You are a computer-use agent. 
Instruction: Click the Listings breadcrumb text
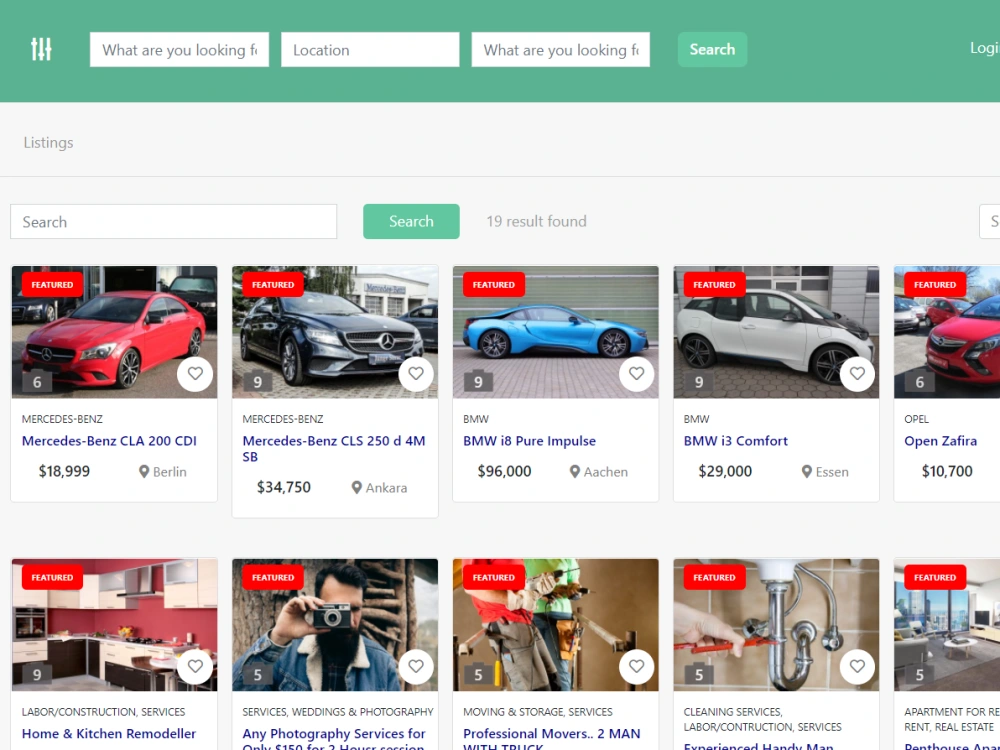(48, 142)
